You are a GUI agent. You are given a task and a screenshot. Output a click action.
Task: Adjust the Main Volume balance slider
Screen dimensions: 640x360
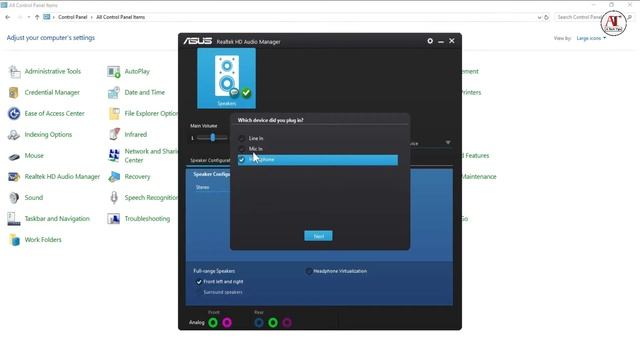coord(213,138)
